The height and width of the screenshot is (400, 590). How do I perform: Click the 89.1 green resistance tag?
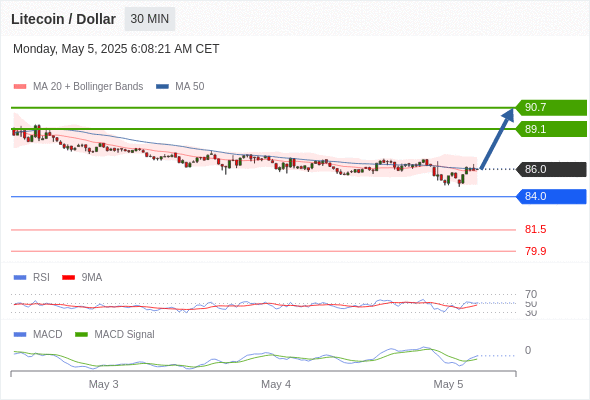551,129
